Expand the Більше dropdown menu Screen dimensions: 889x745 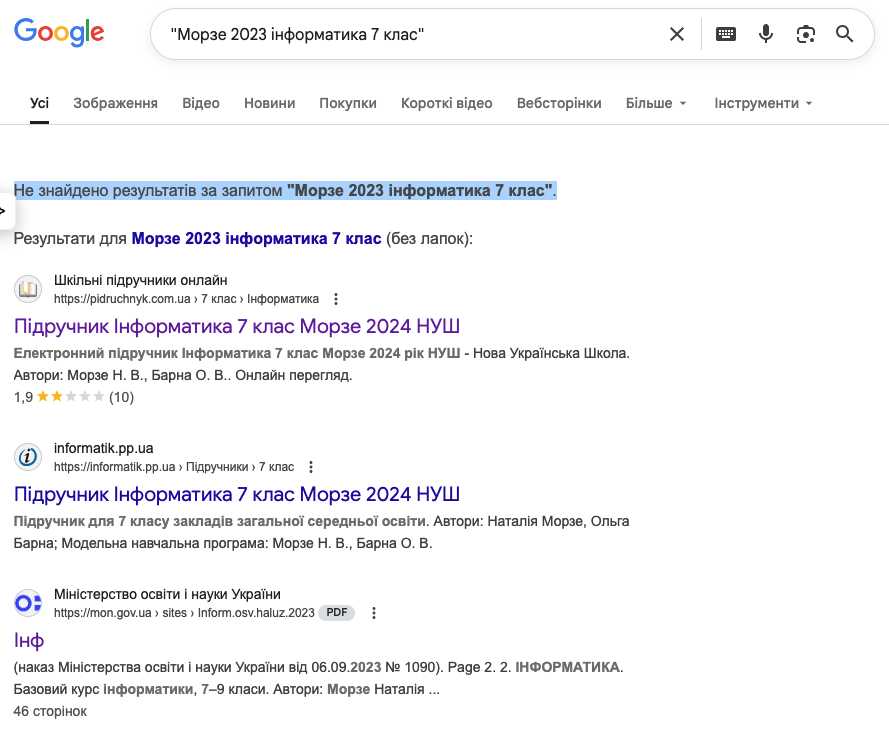pos(656,103)
